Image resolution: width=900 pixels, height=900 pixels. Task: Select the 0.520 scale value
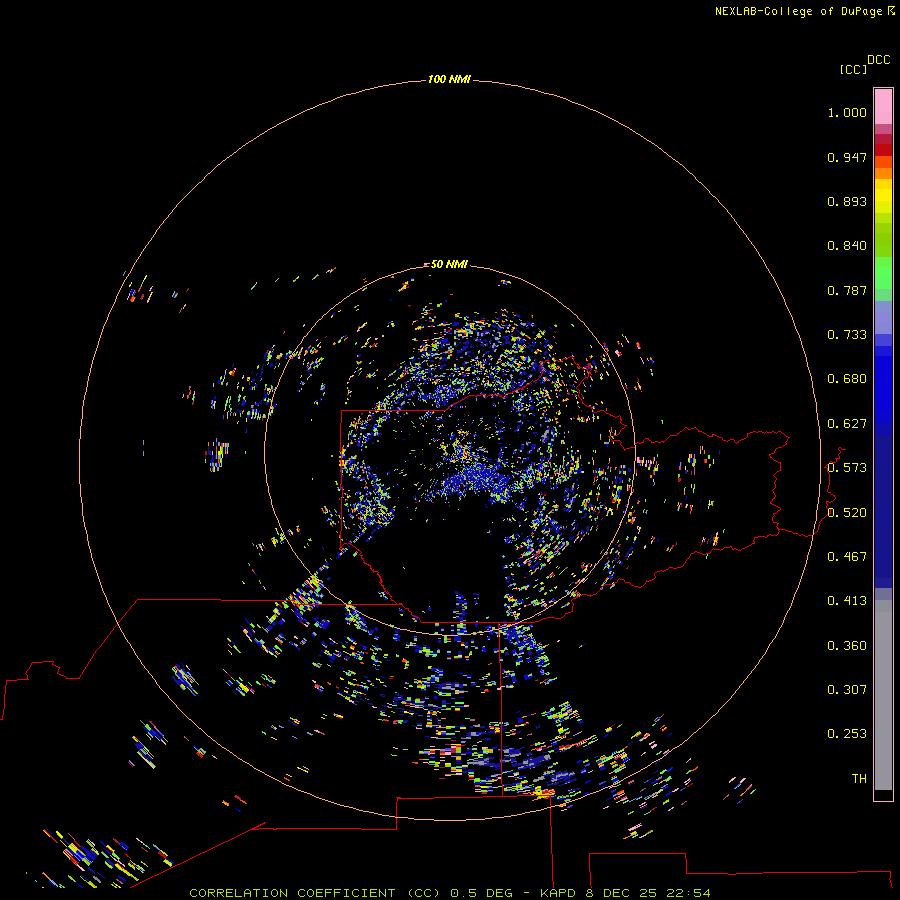[847, 513]
